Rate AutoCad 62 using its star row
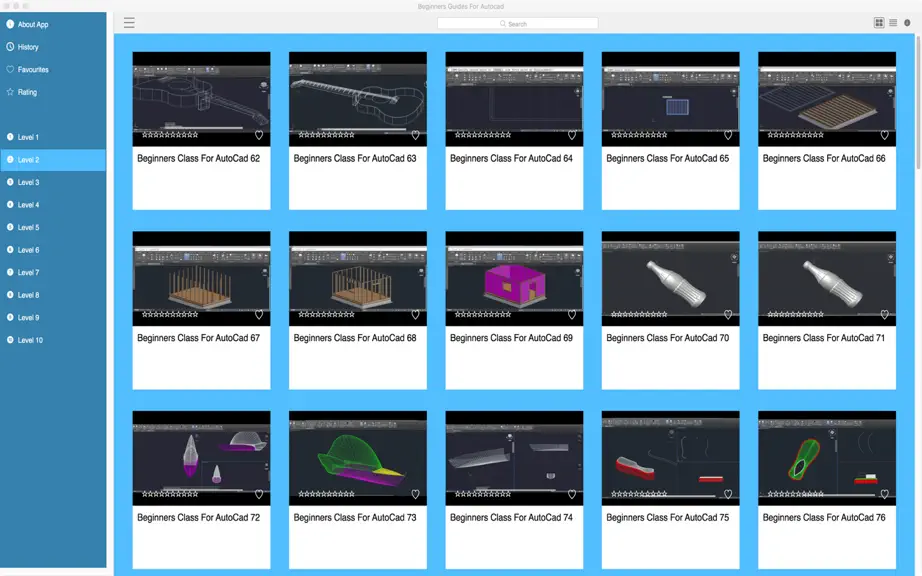Viewport: 922px width, 576px height. (x=170, y=135)
